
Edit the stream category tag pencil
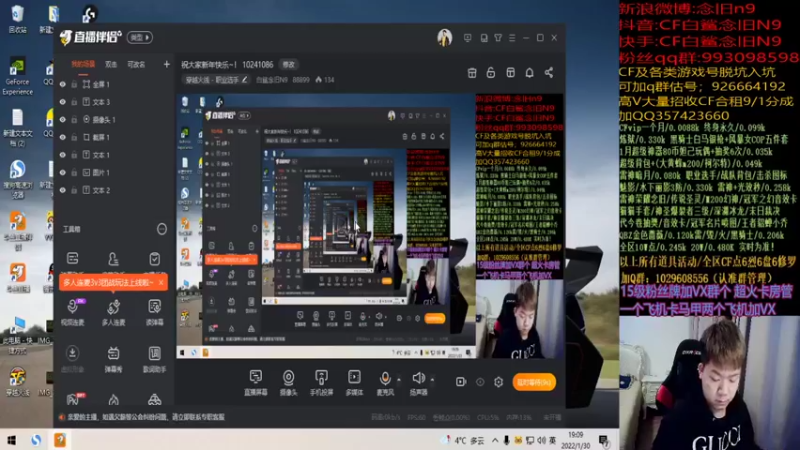tap(245, 80)
